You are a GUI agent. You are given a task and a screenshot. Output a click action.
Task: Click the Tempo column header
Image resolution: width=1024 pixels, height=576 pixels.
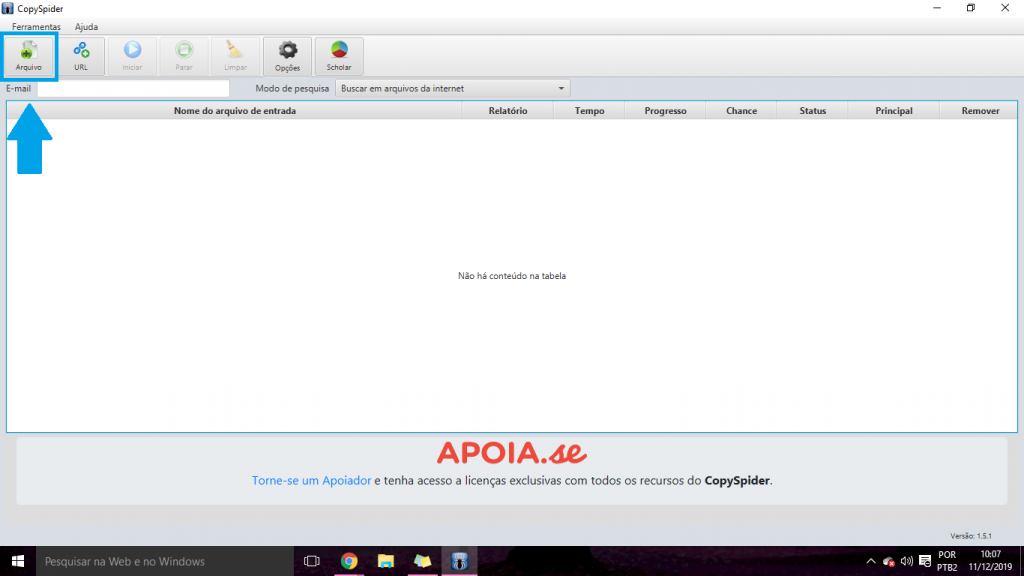pyautogui.click(x=589, y=111)
